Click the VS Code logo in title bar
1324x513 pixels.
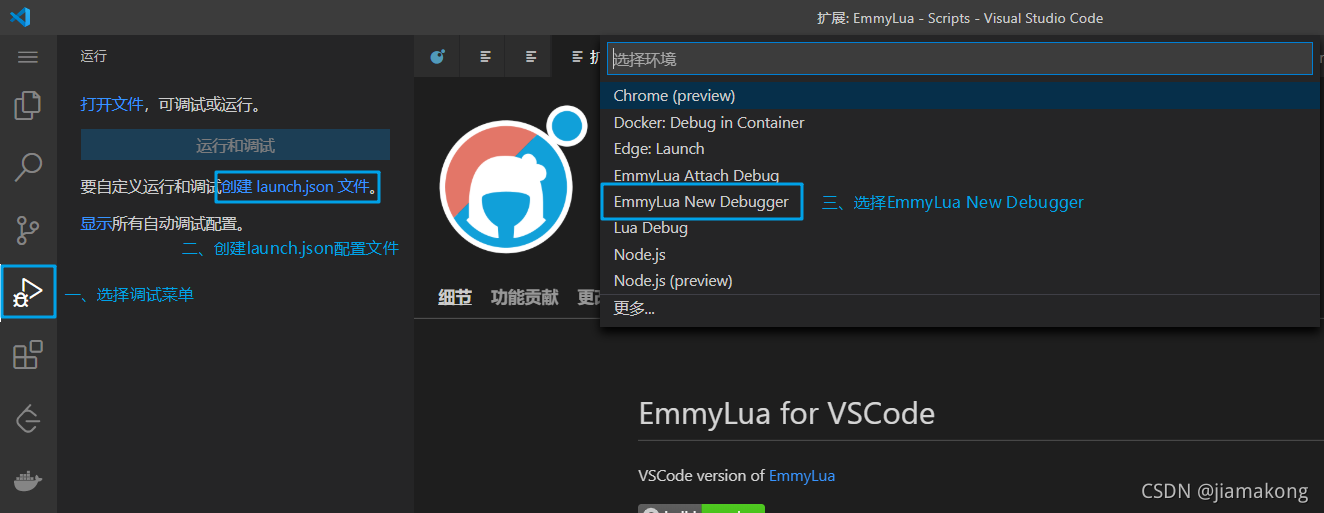21,17
